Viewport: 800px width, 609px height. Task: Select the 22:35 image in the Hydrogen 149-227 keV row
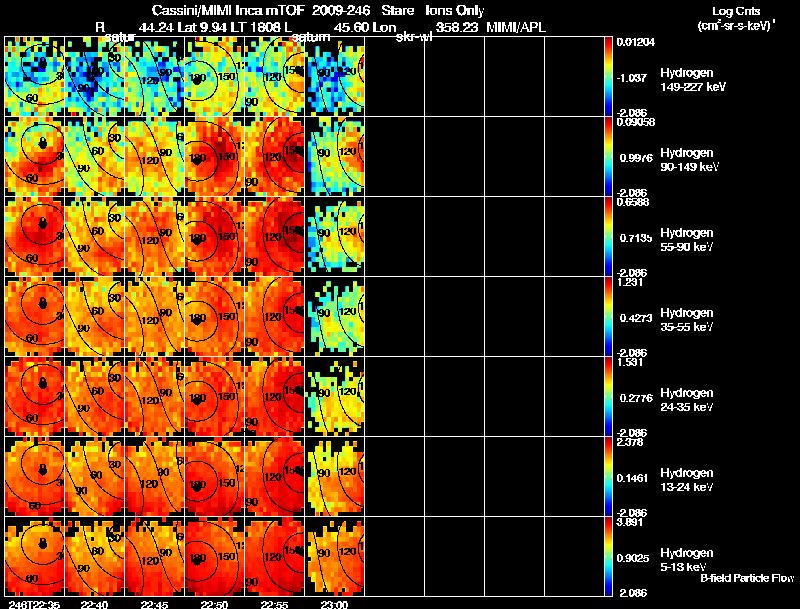pos(34,77)
